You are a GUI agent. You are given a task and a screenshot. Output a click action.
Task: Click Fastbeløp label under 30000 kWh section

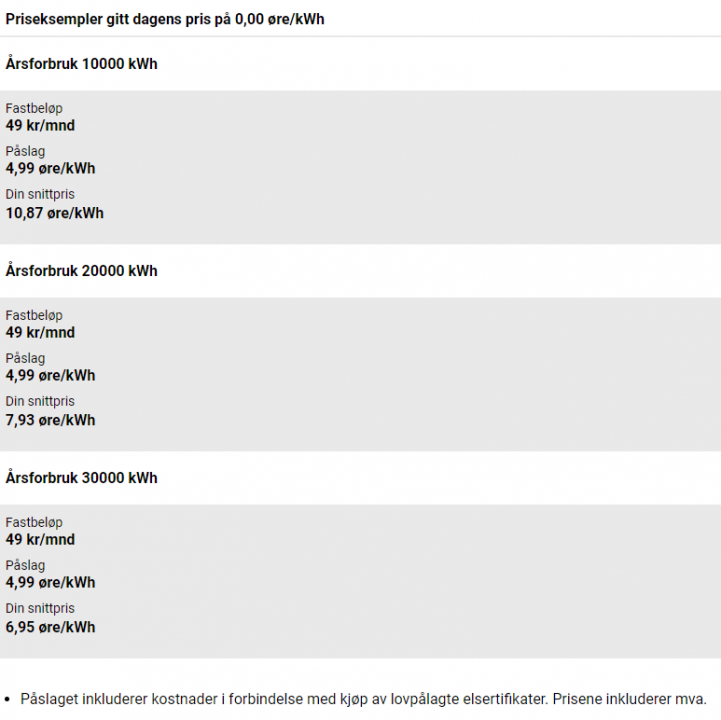pyautogui.click(x=34, y=522)
